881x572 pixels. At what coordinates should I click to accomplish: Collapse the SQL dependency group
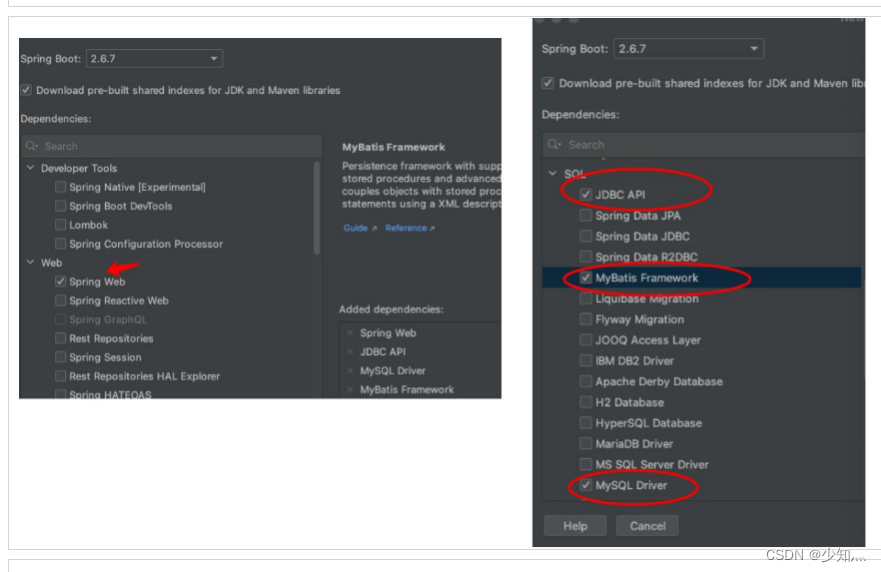(x=552, y=174)
